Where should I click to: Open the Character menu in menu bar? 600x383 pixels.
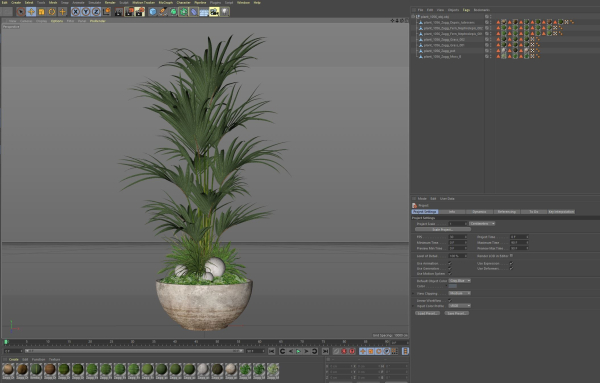pyautogui.click(x=184, y=2)
